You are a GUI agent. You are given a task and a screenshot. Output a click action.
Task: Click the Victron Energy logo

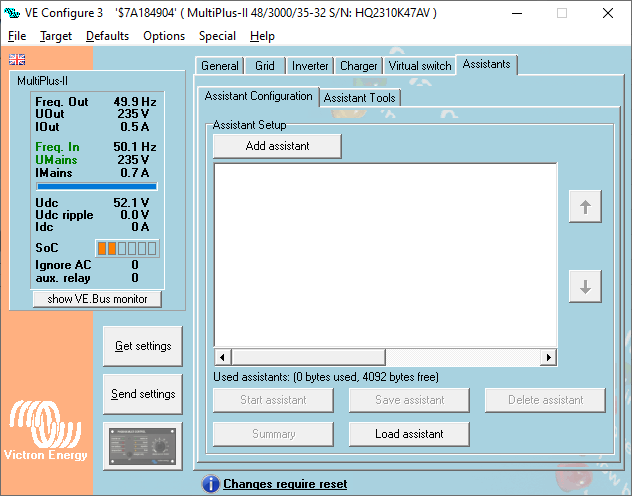[45, 430]
